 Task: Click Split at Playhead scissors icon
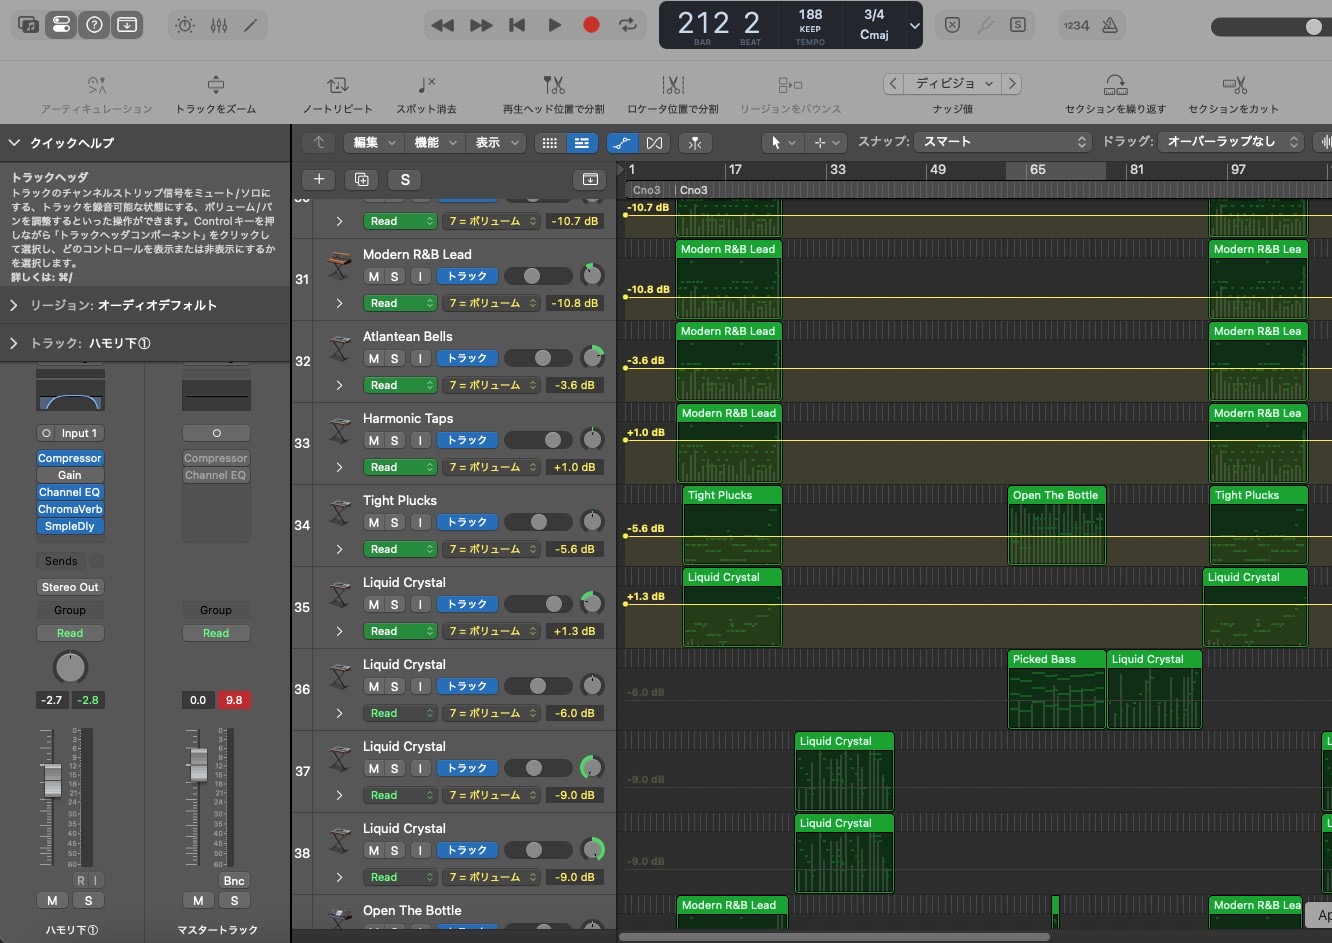pyautogui.click(x=553, y=86)
